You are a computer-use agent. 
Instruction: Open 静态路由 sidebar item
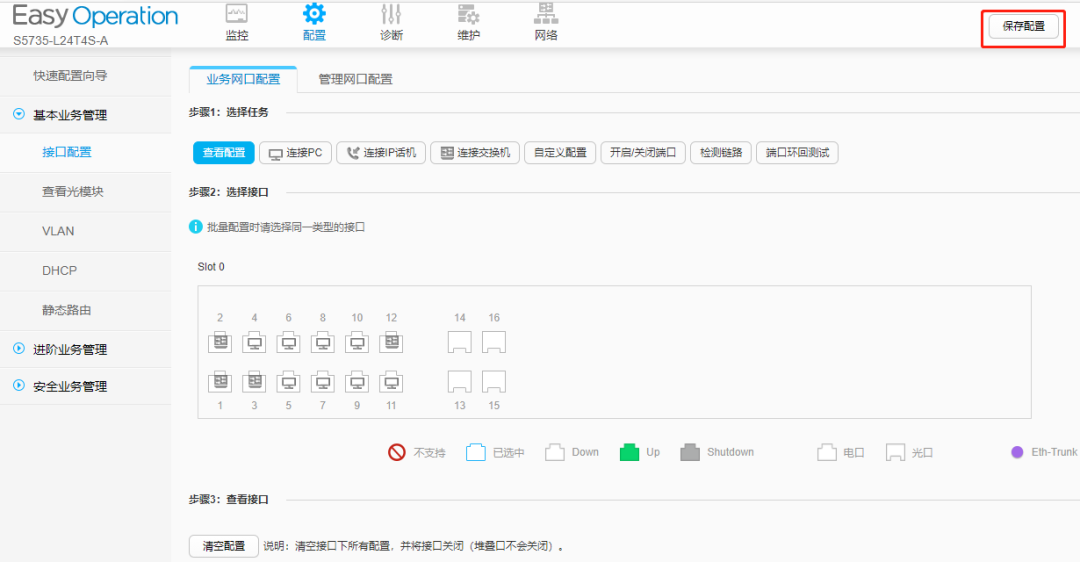pos(66,310)
